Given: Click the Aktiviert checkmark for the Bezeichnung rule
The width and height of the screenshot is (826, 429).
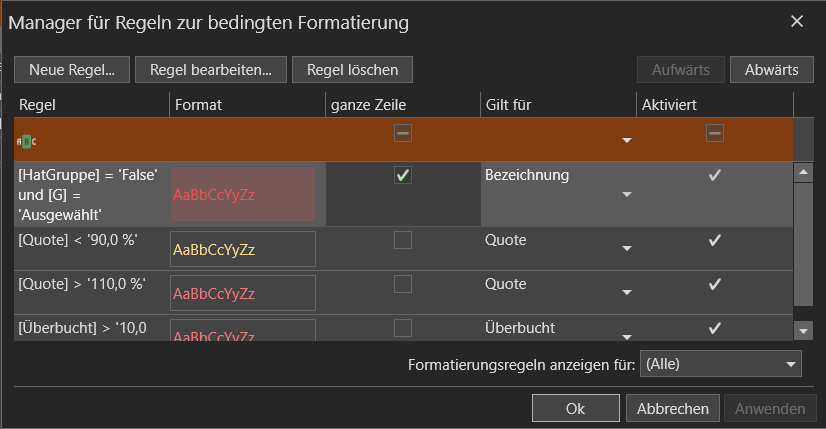Looking at the screenshot, I should coord(714,176).
